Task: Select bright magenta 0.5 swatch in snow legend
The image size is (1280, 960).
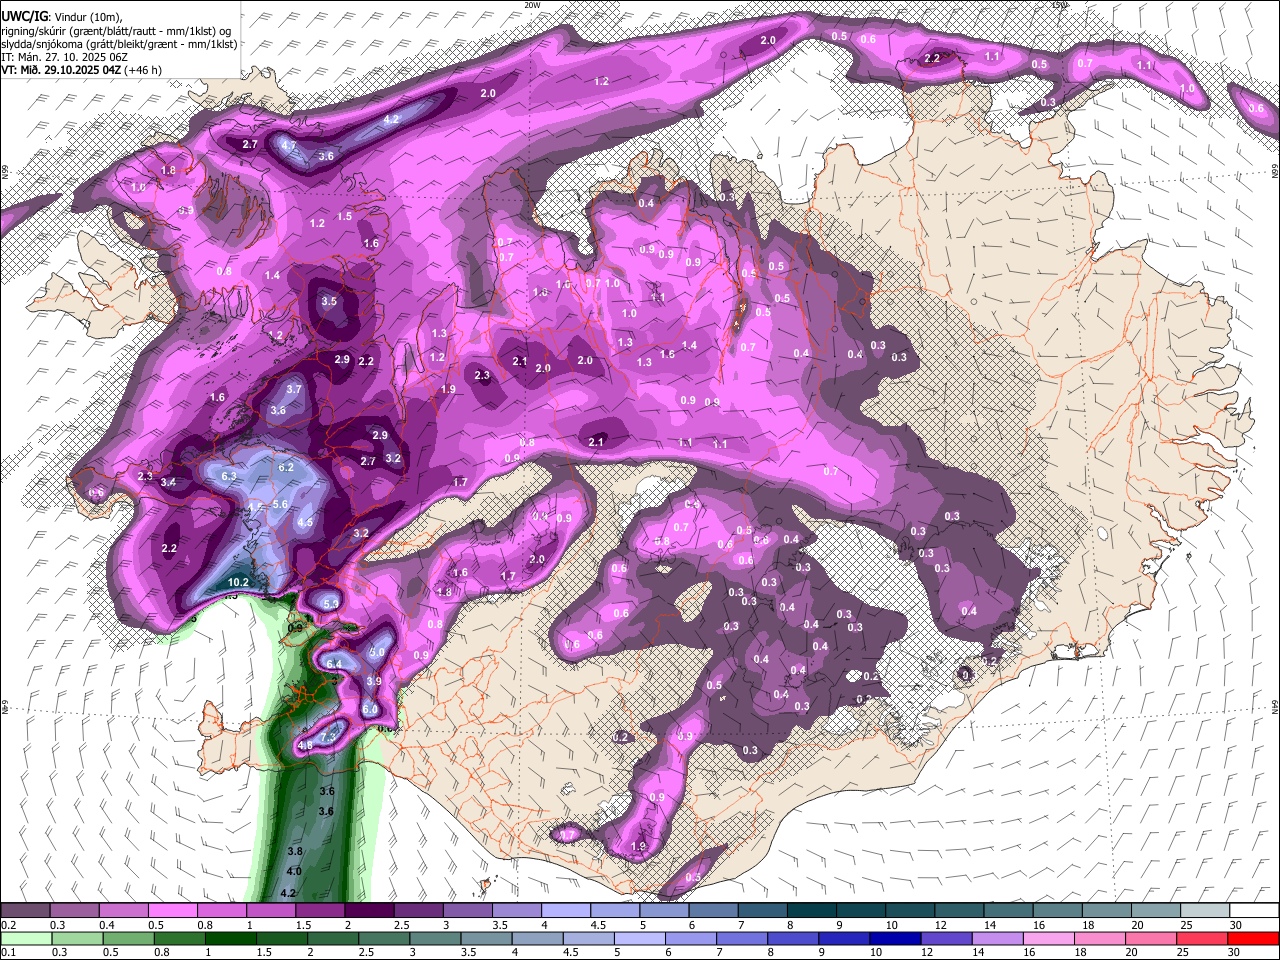Action: [172, 911]
